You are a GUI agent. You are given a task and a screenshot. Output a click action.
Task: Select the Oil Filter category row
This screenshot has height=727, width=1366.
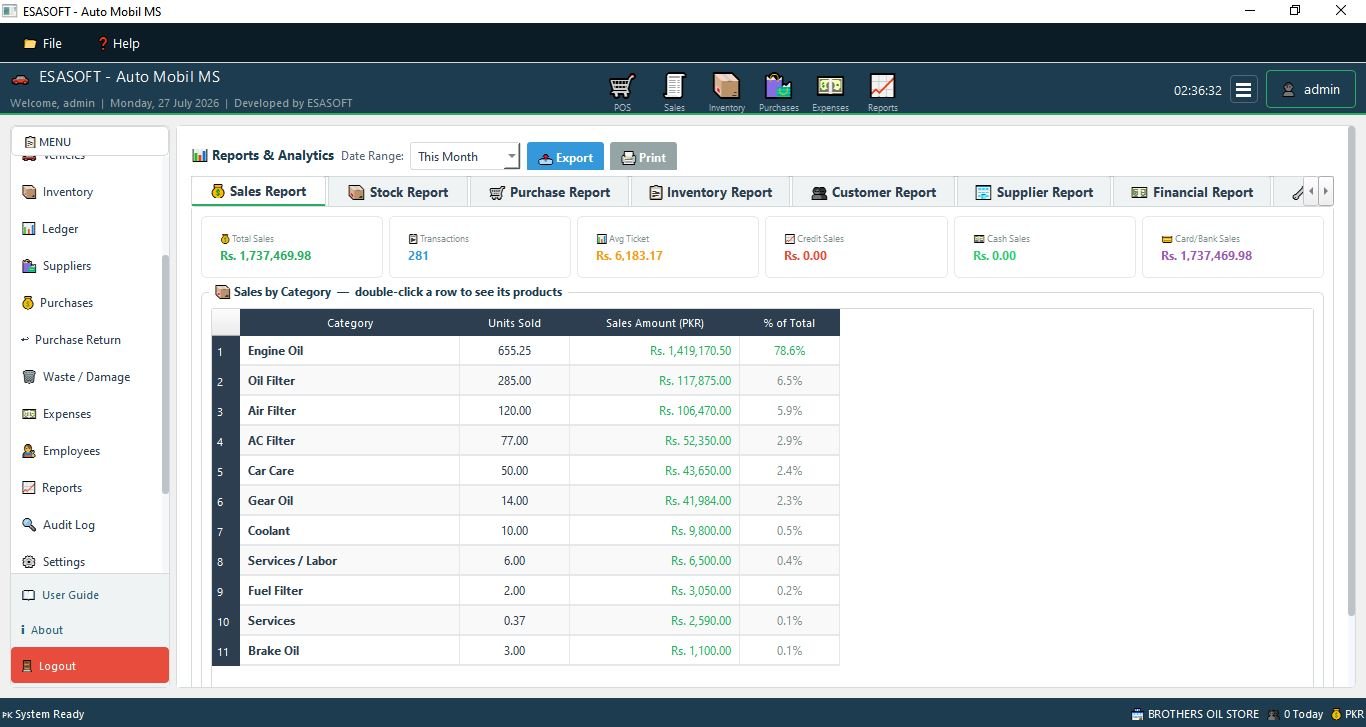click(x=526, y=381)
